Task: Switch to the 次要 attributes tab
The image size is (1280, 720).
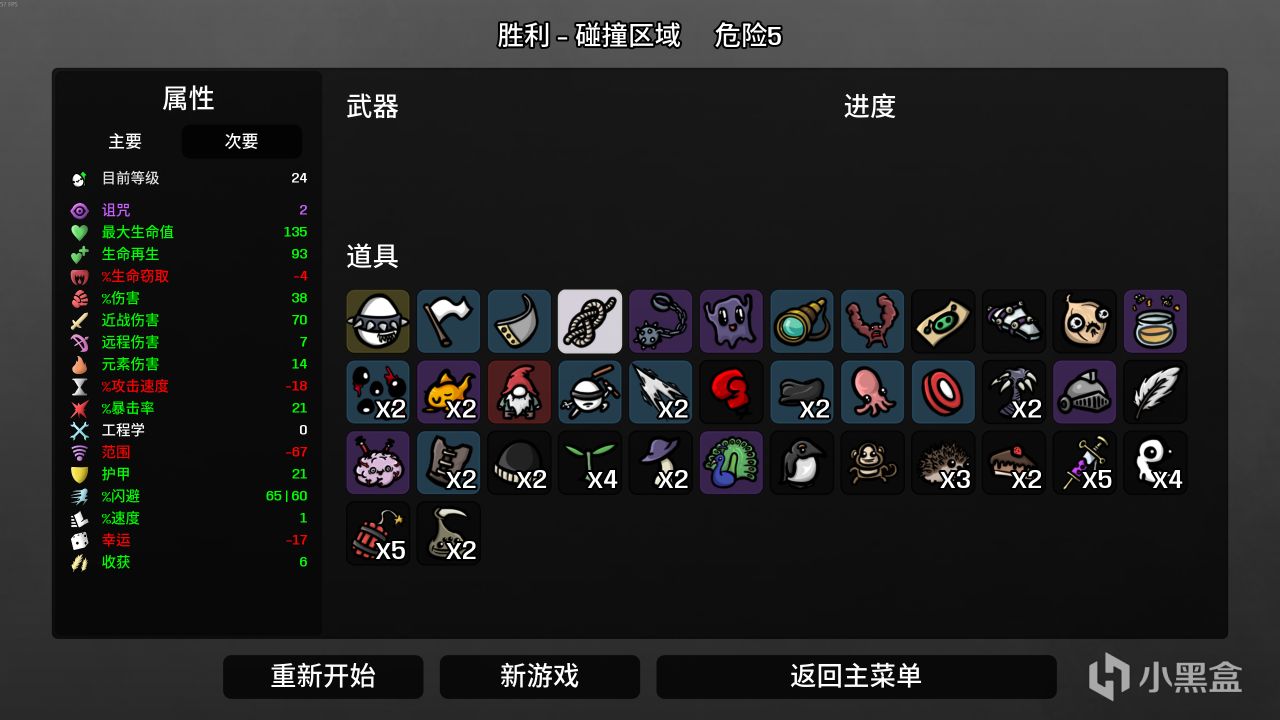Action: (x=242, y=142)
